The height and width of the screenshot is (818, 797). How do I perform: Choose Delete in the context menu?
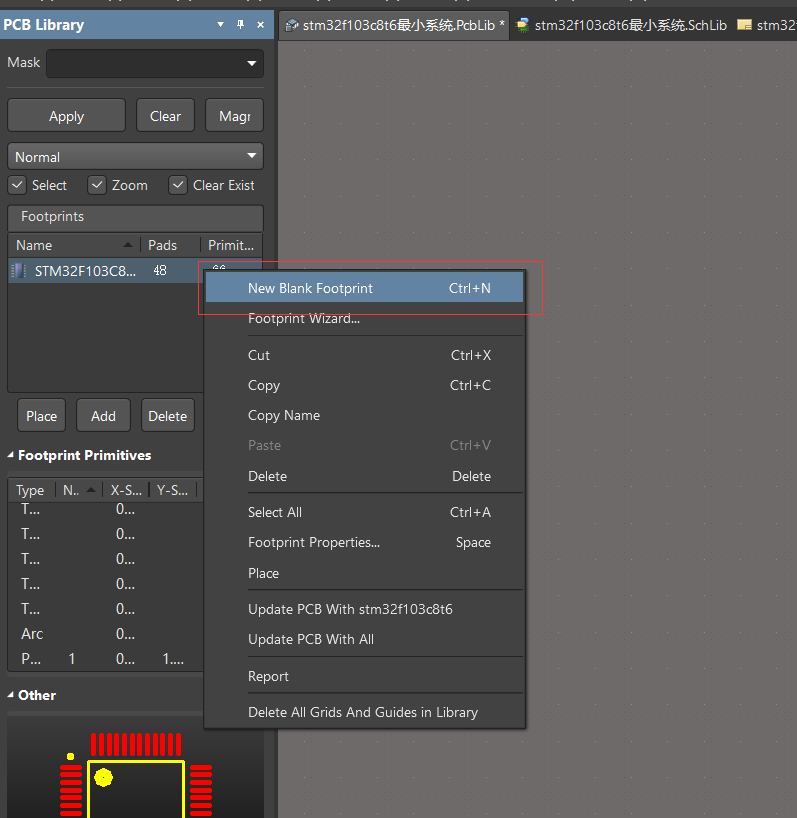click(364, 476)
